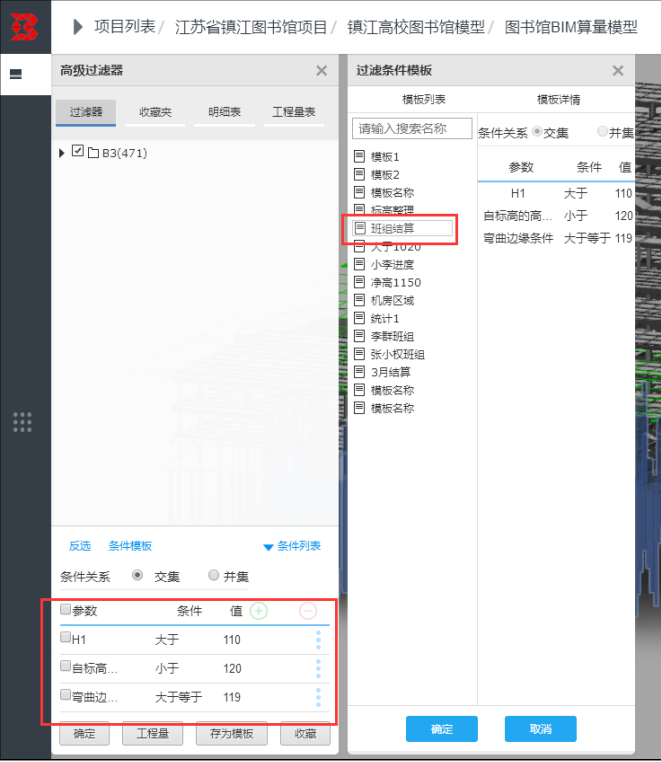Focus the template name search field

pos(412,129)
